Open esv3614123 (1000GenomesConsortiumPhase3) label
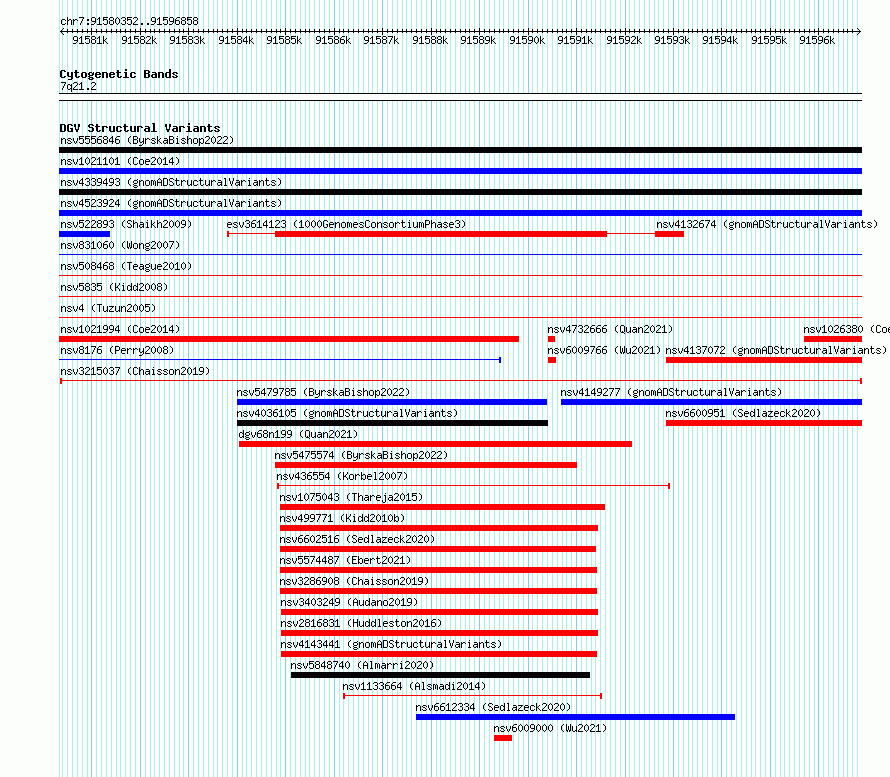The height and width of the screenshot is (777, 890). pyautogui.click(x=346, y=224)
